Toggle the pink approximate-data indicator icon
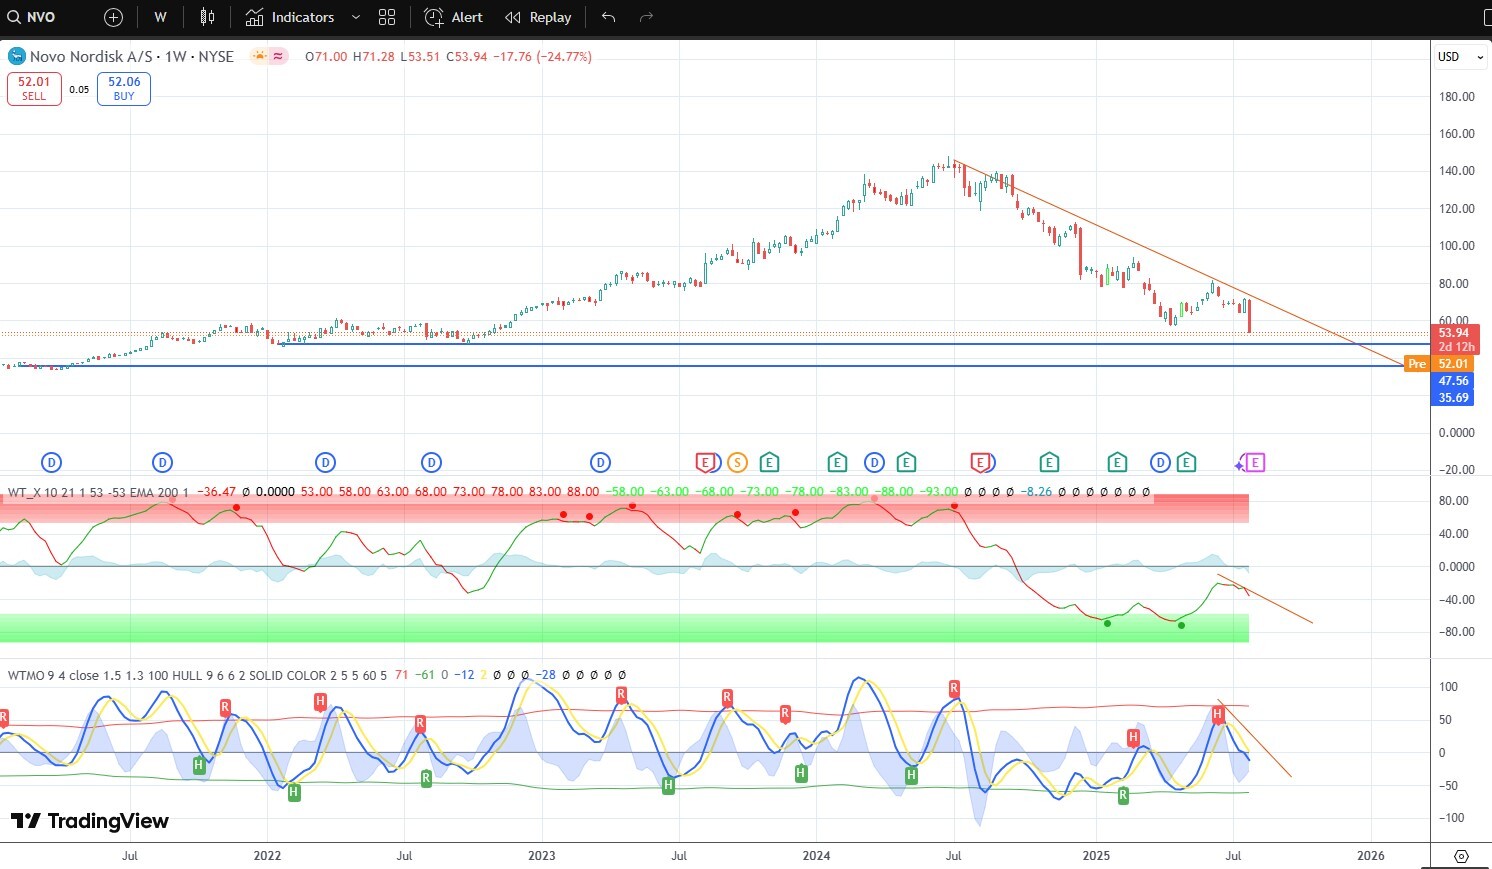The height and width of the screenshot is (869, 1492). pos(279,56)
